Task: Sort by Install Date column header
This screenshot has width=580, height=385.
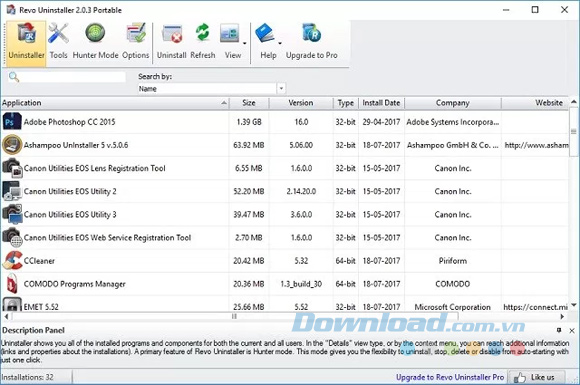Action: tap(381, 103)
